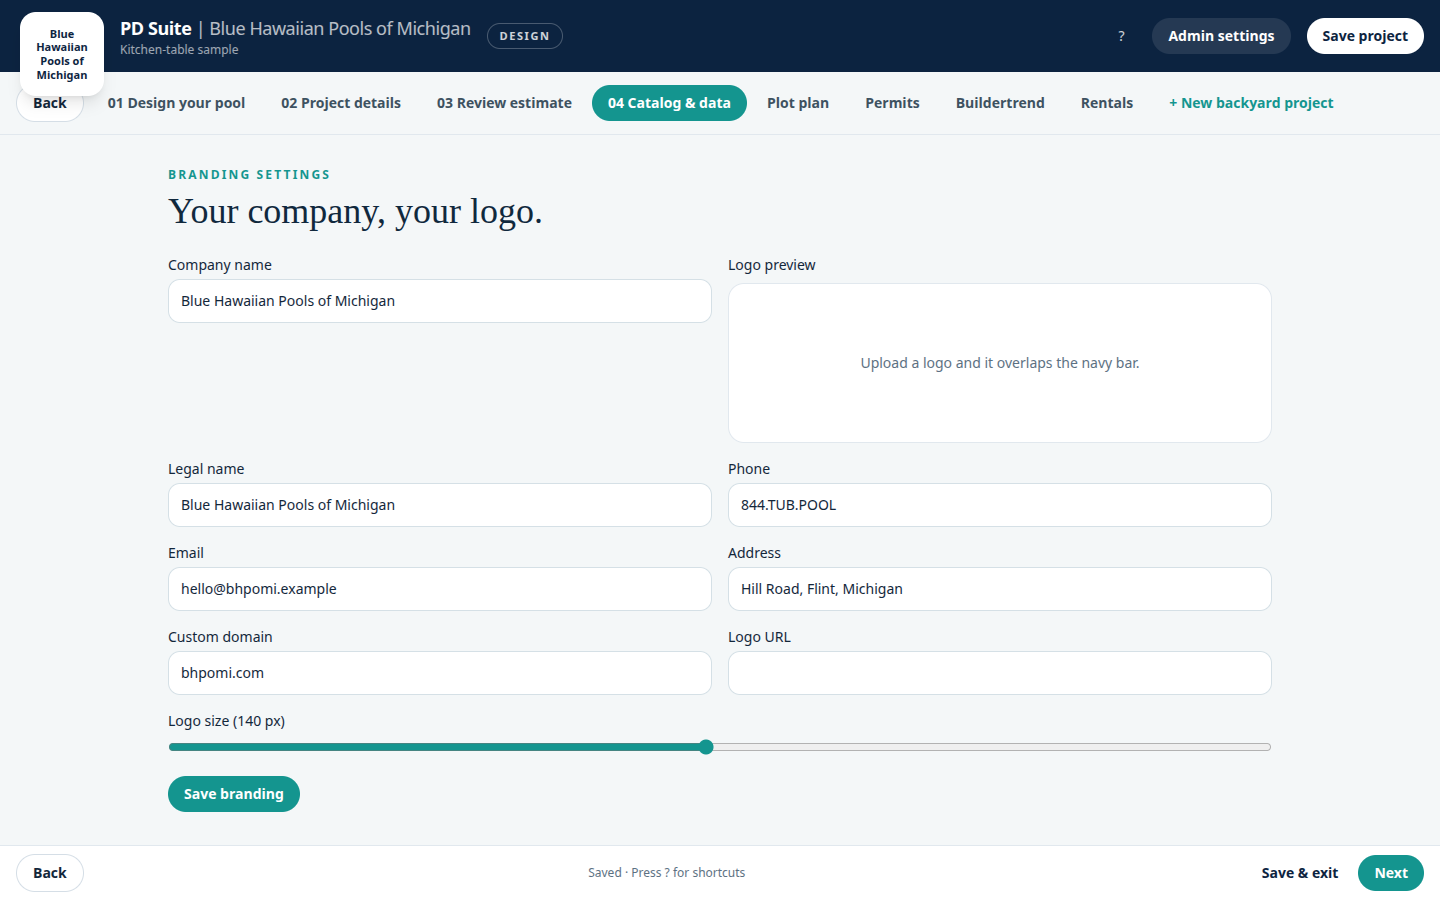
Task: Click the 'BRANDING SETTINGS' section label
Action: pos(249,175)
